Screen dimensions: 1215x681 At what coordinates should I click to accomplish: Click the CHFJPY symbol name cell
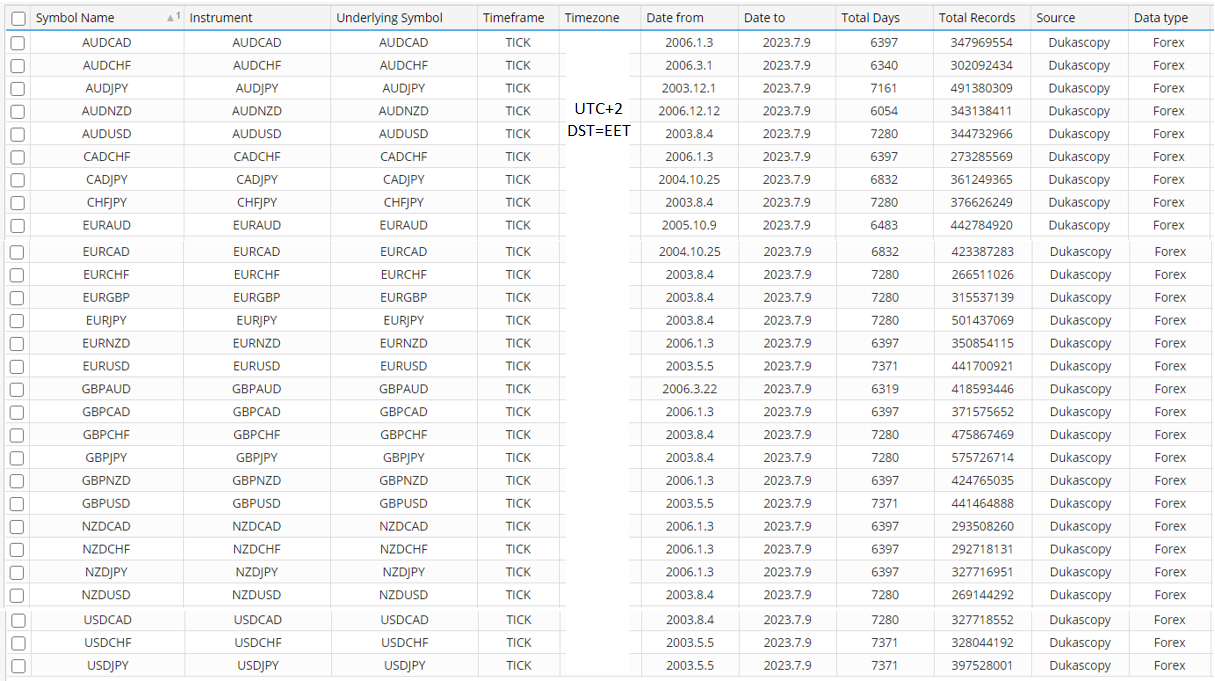point(107,203)
